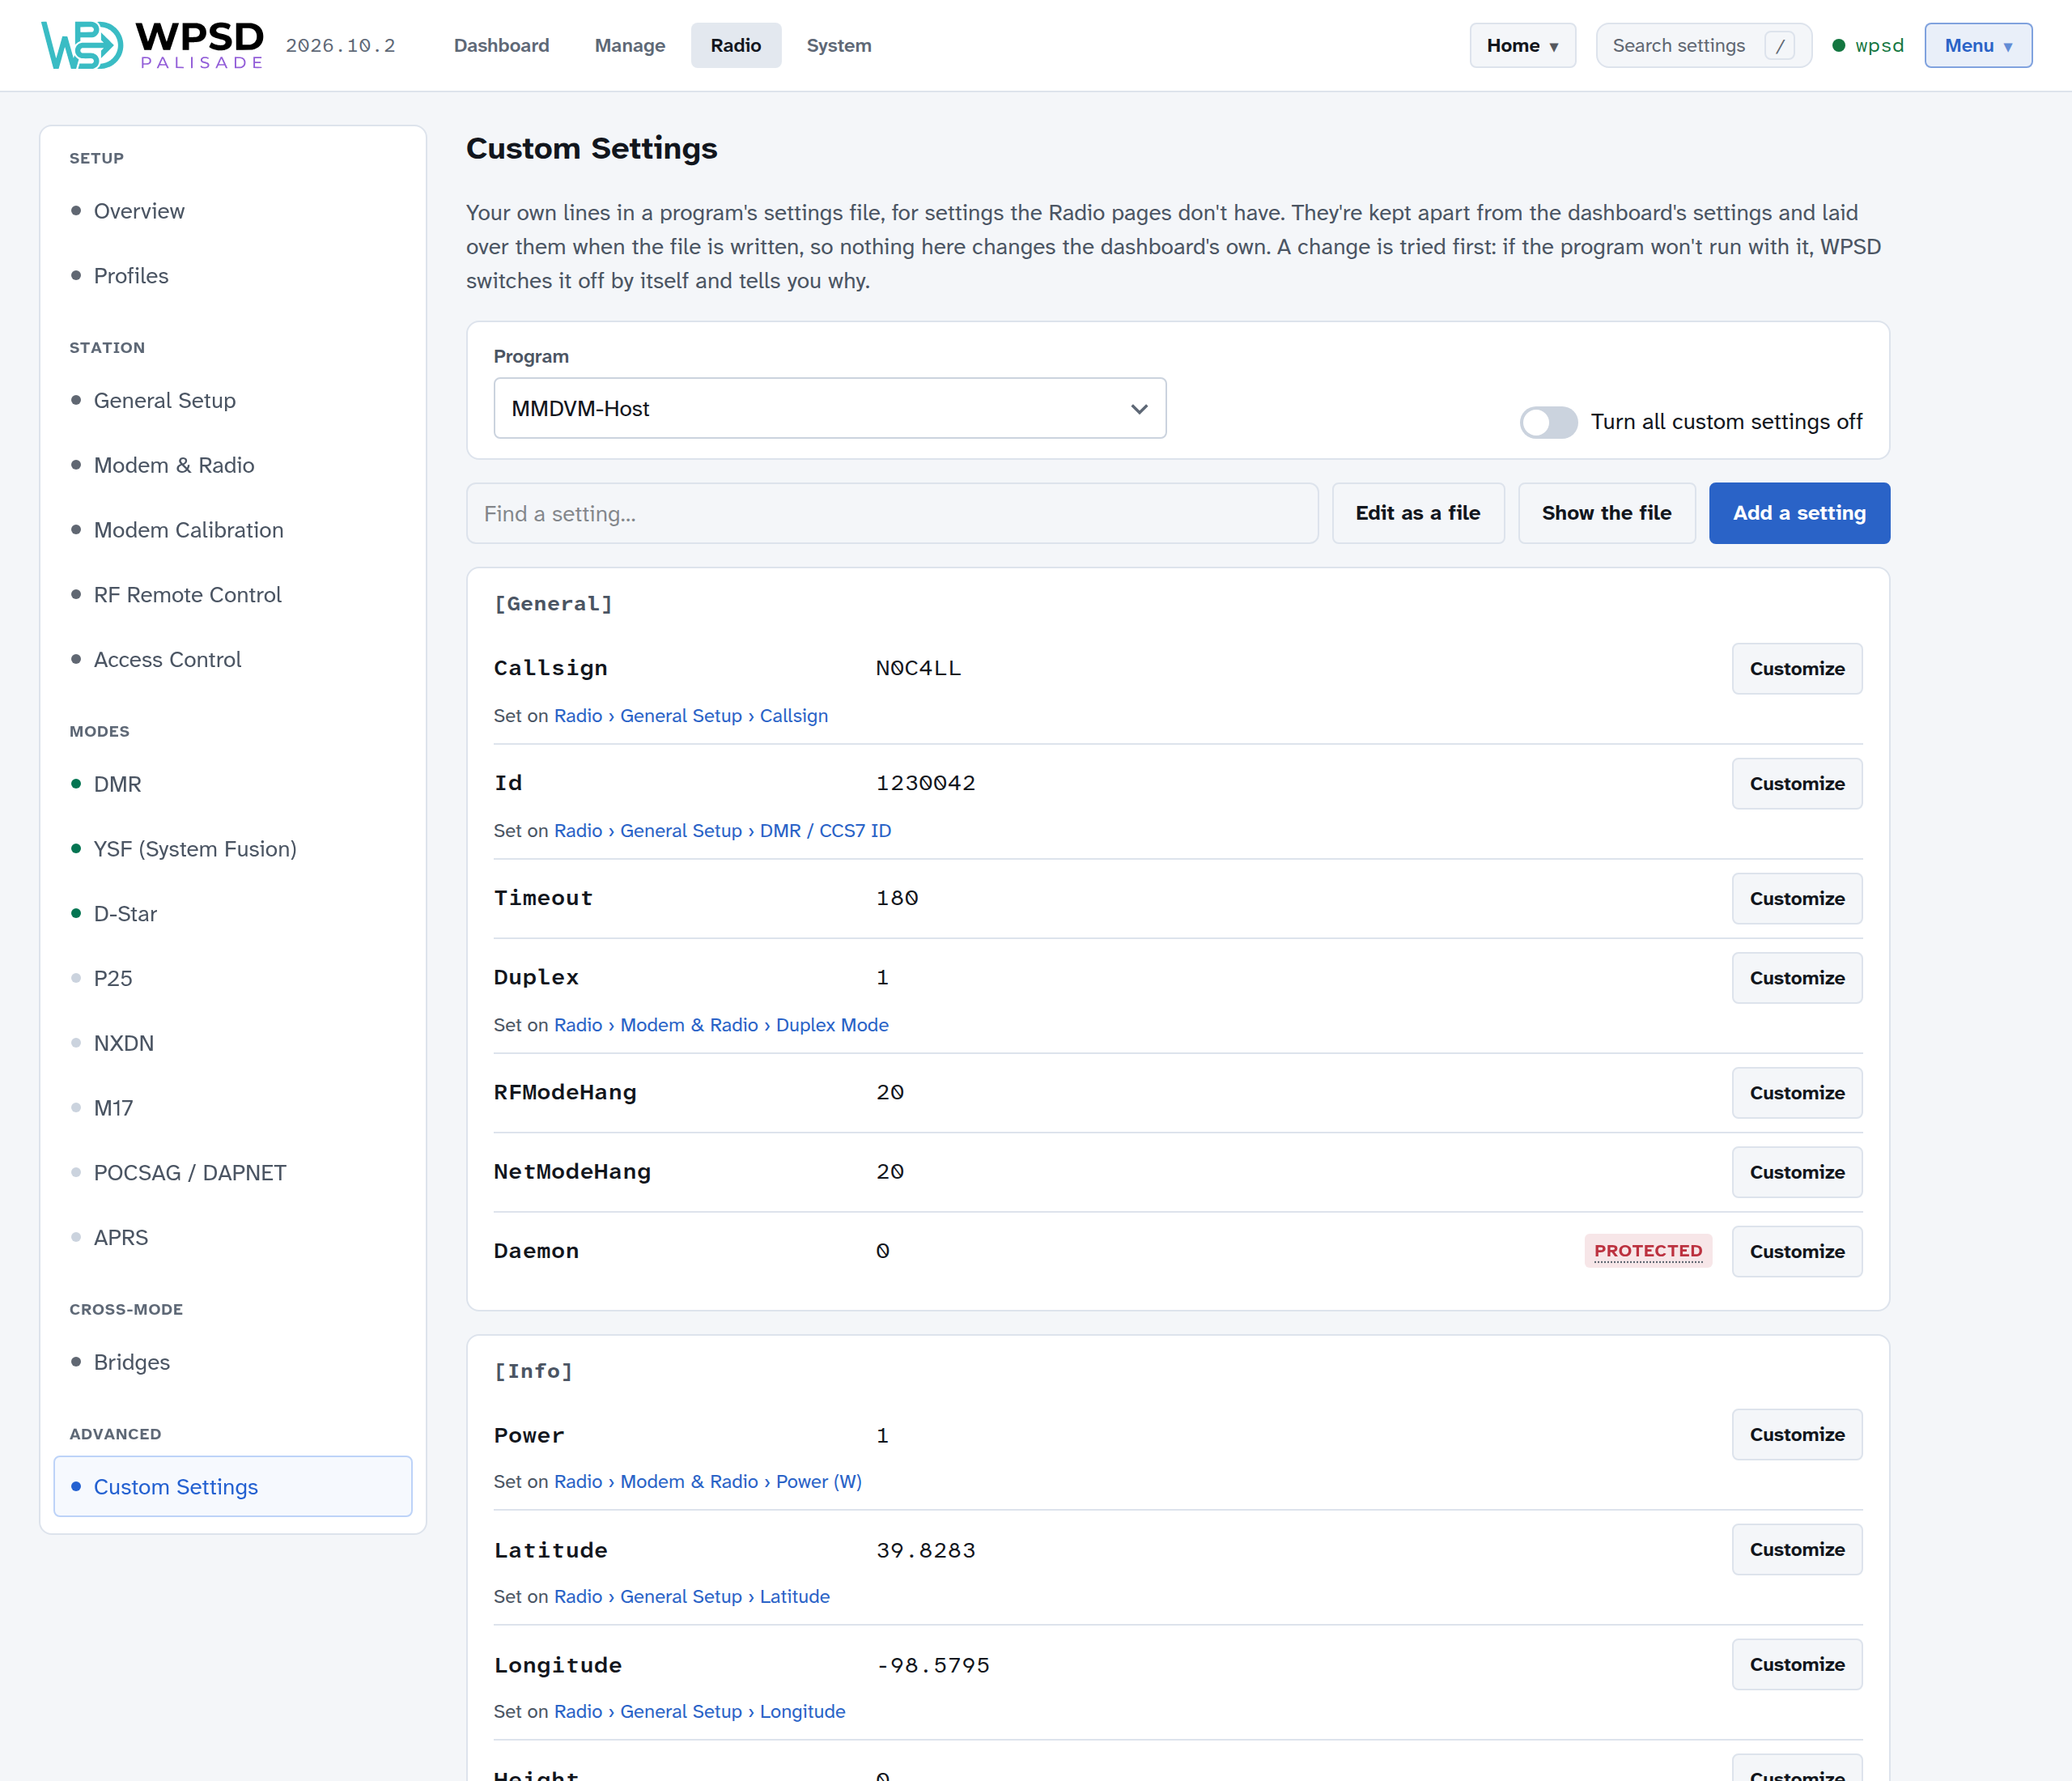
Task: Focus the Find a setting field
Action: tap(892, 513)
